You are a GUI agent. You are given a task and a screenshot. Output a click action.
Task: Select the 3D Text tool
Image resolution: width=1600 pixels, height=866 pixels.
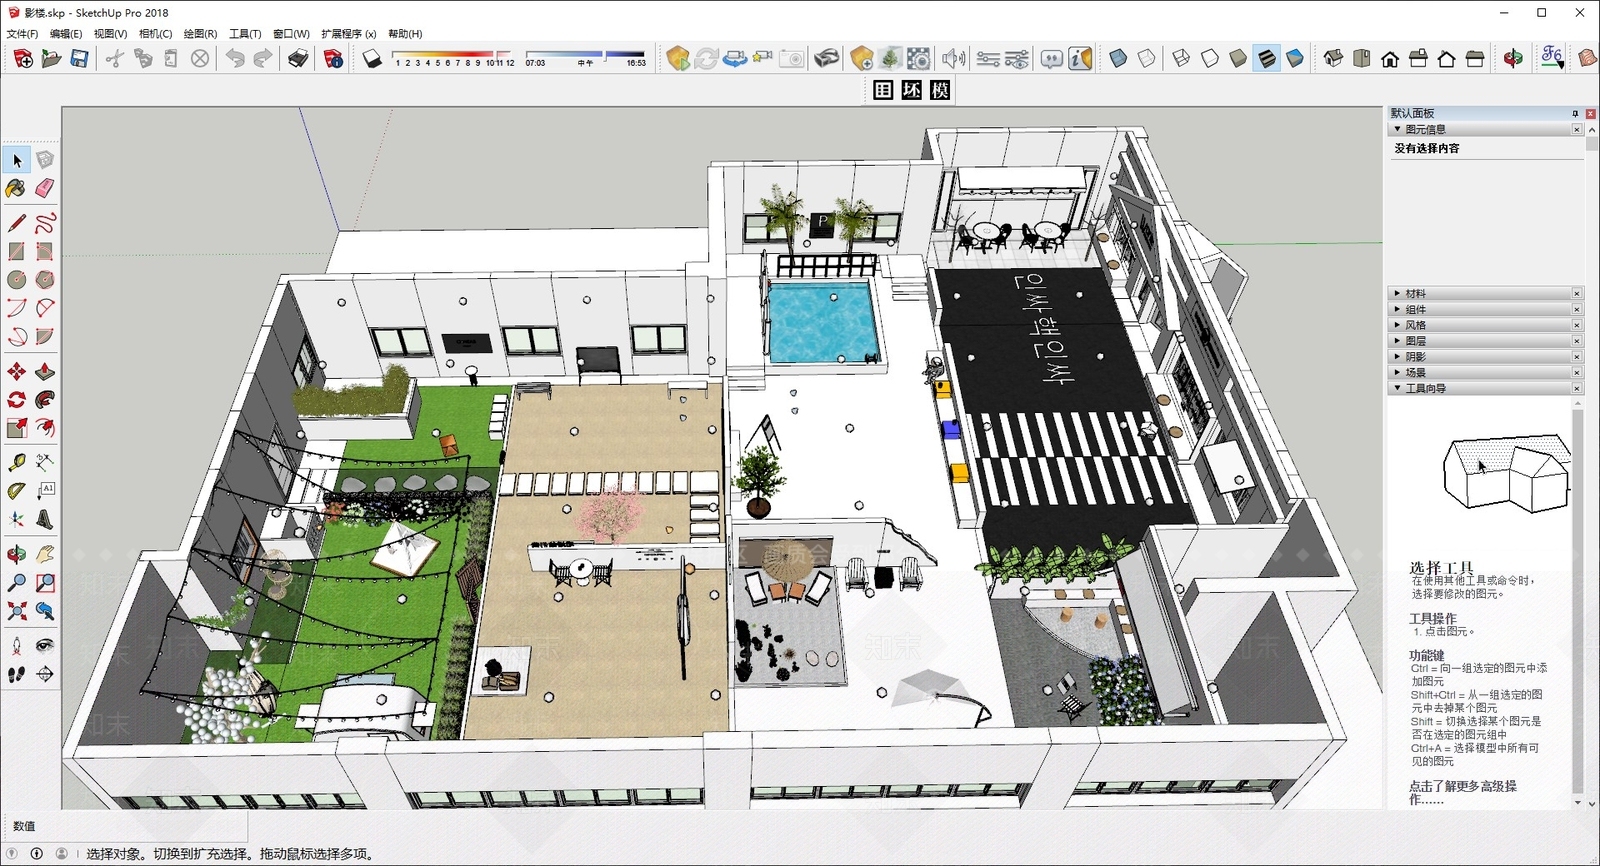44,519
